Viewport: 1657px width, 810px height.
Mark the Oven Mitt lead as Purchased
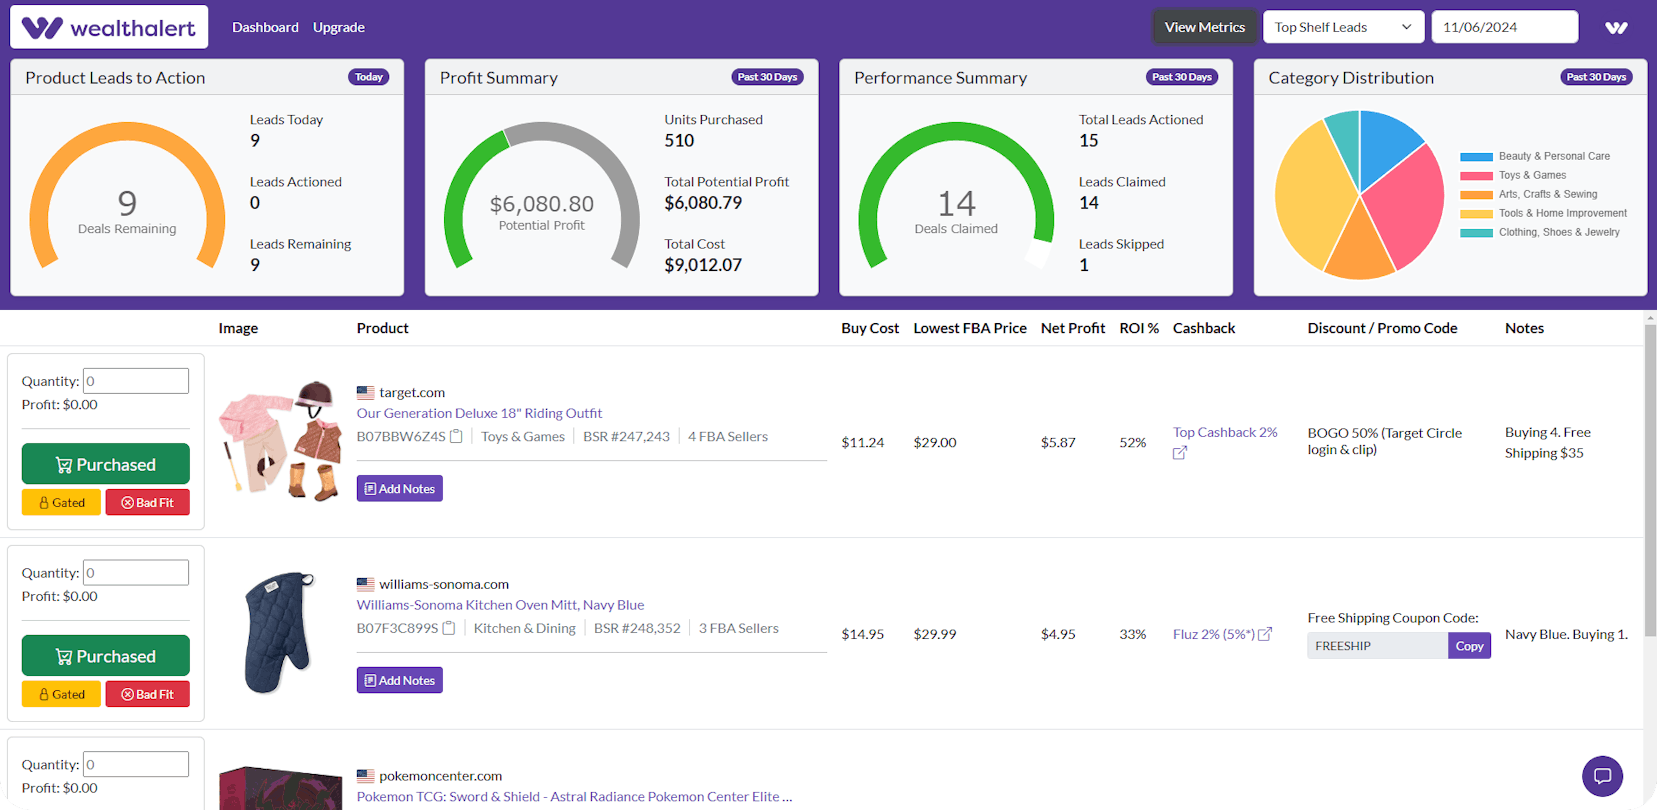pos(106,656)
